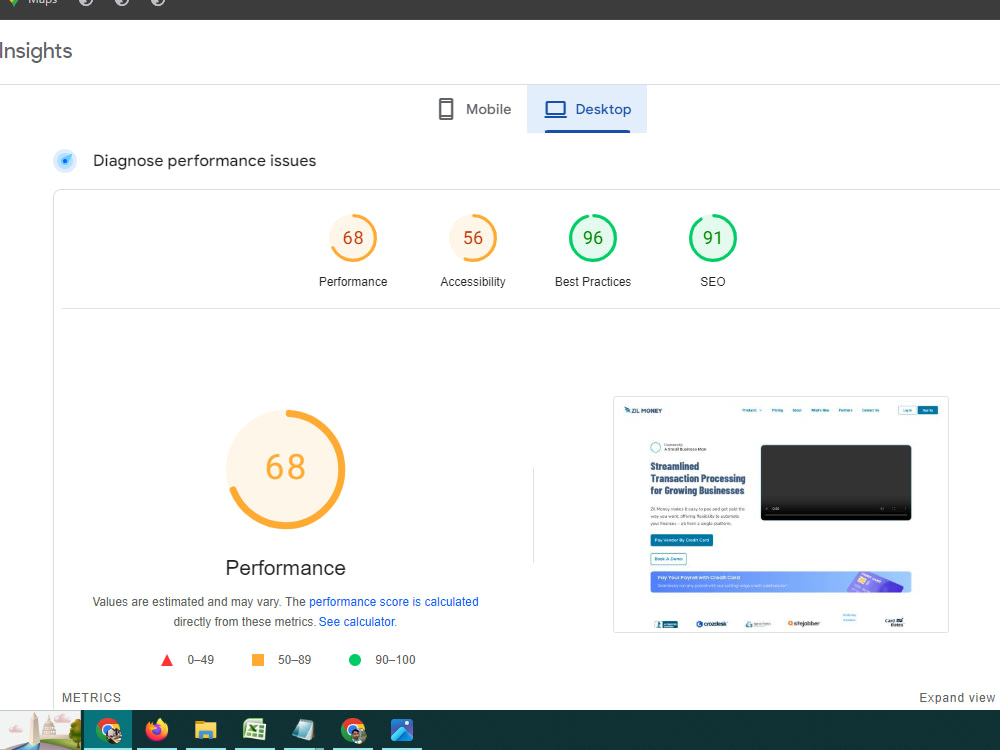Click the METRICS heading text
This screenshot has height=750, width=1000.
pos(91,698)
